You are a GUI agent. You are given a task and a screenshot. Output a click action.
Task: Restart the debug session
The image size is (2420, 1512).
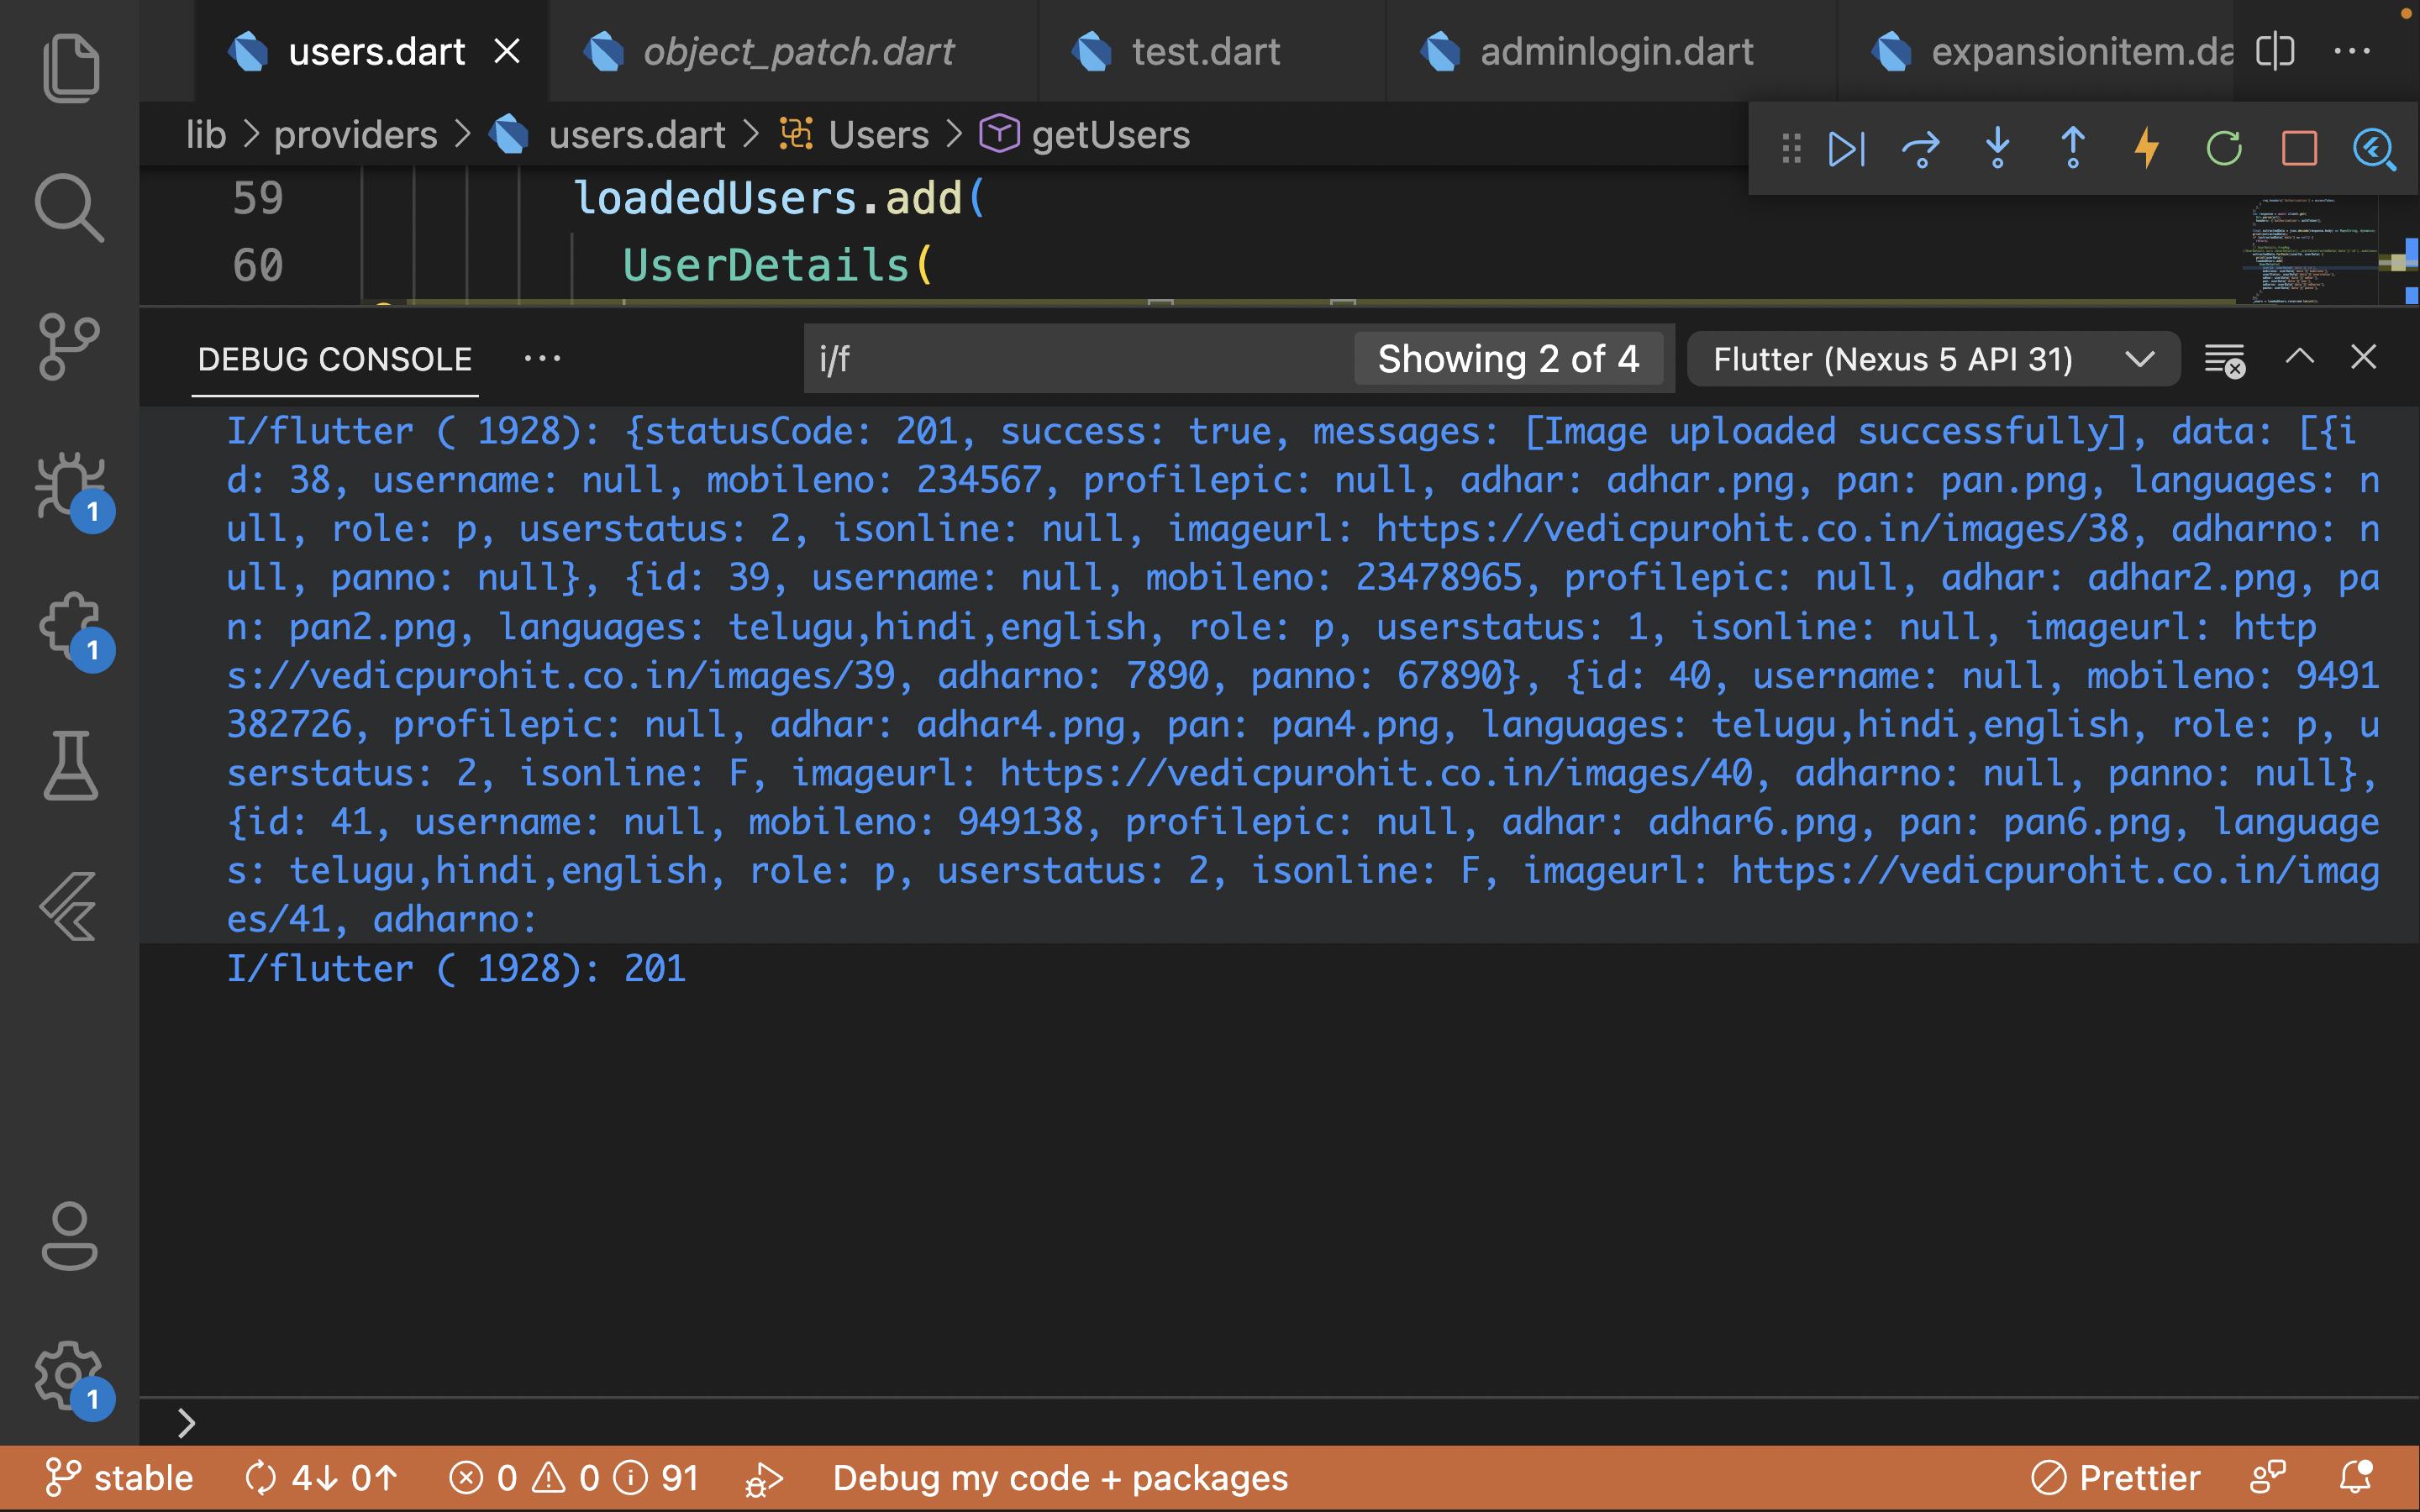[x=2224, y=149]
